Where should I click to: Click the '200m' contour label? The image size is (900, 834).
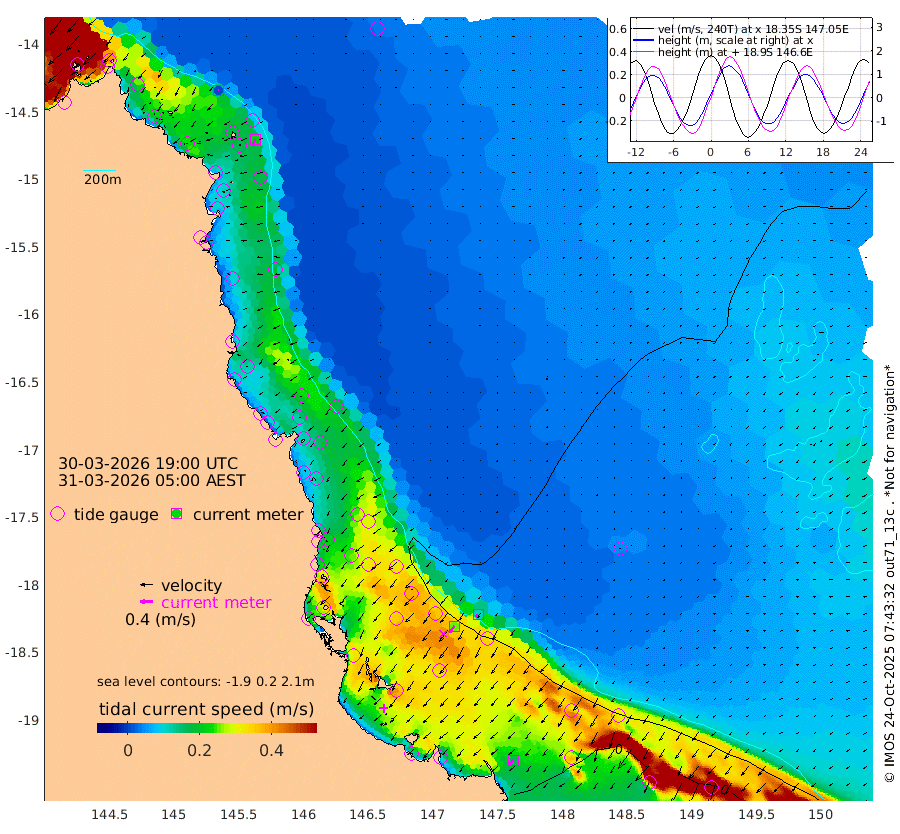(x=103, y=180)
